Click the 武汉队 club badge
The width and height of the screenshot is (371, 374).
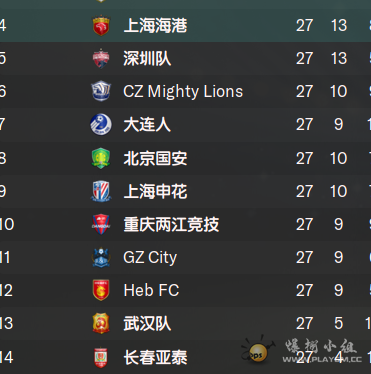click(101, 323)
